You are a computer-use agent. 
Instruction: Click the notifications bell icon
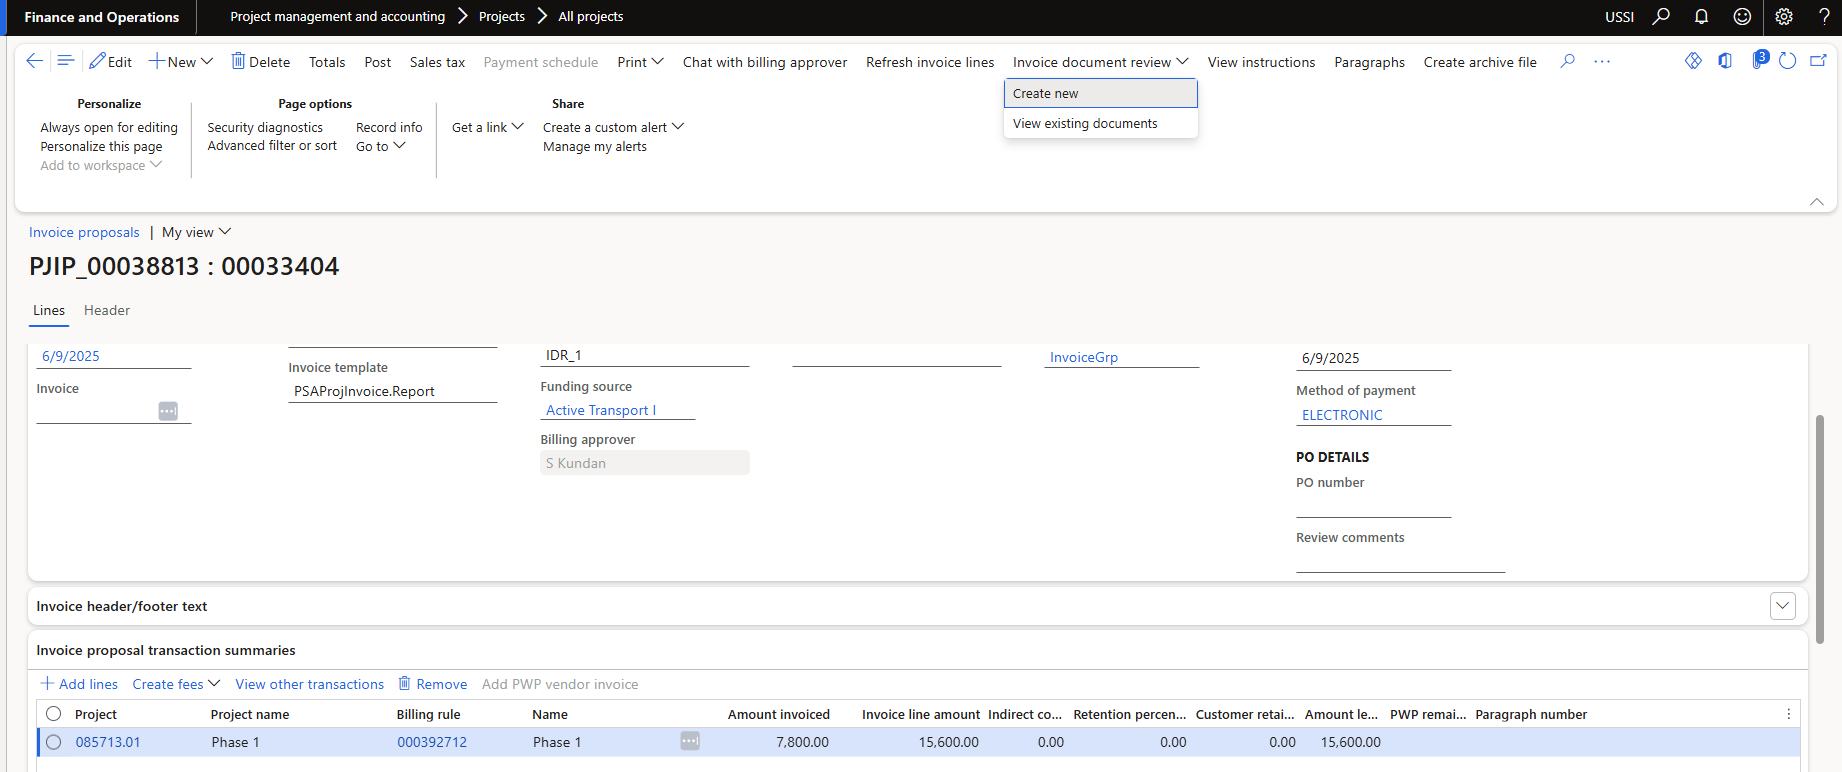point(1701,17)
